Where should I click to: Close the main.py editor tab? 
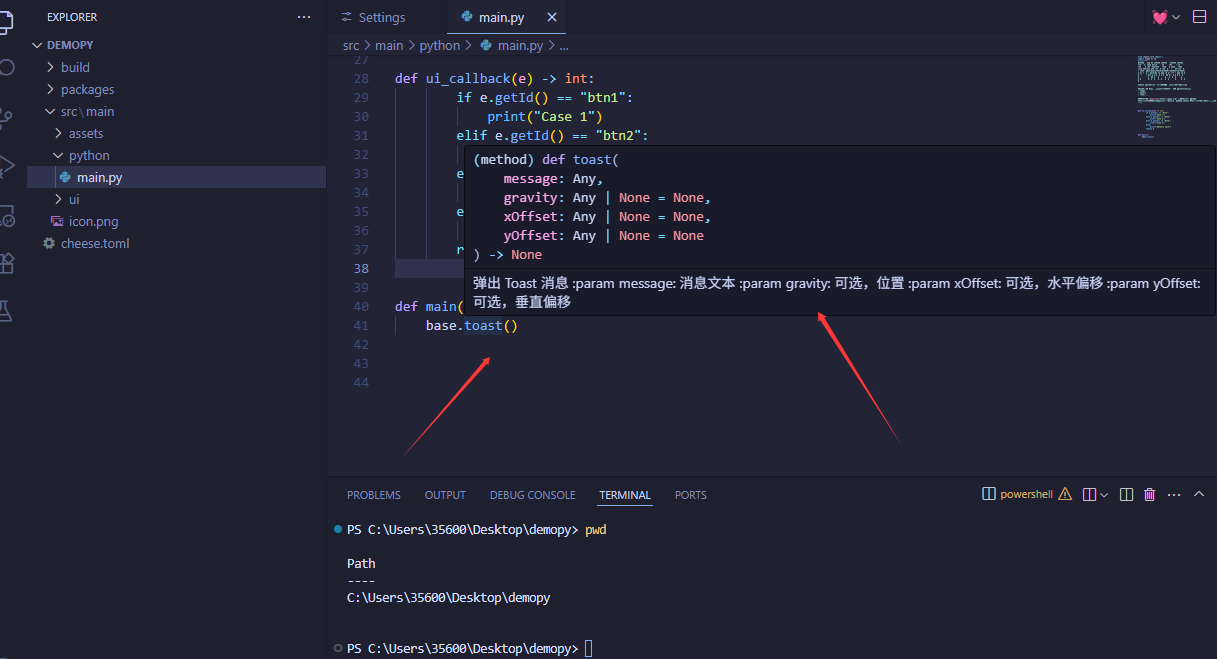coord(552,17)
